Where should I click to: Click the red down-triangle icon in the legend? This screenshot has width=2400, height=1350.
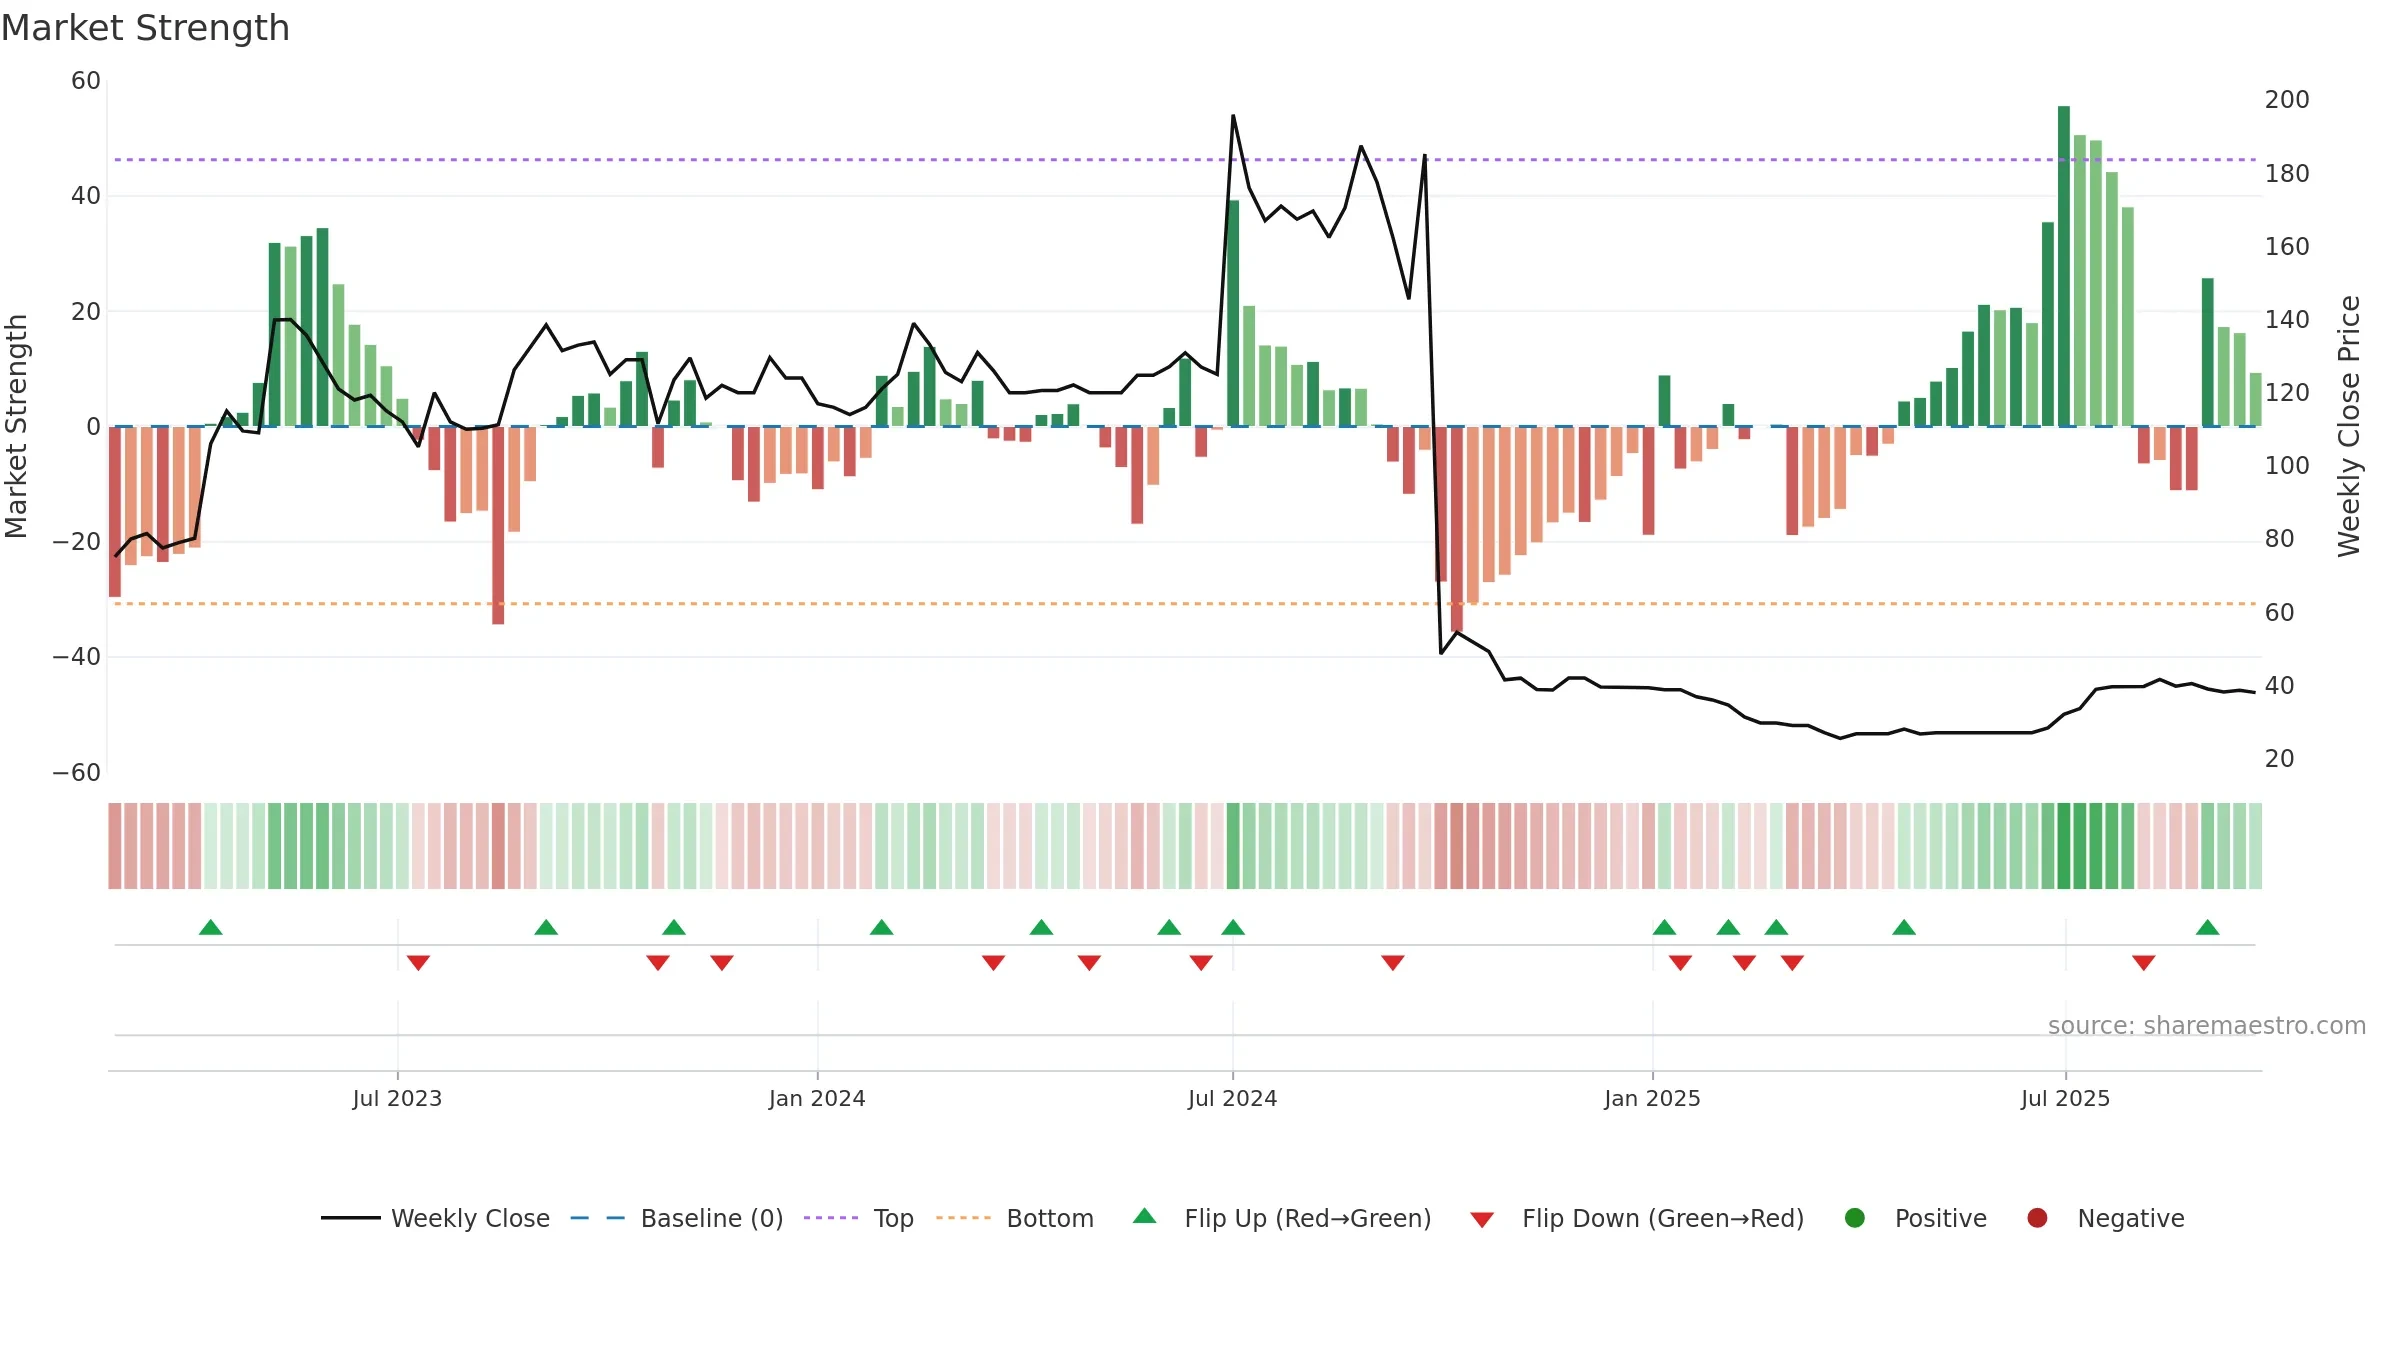click(1482, 1220)
